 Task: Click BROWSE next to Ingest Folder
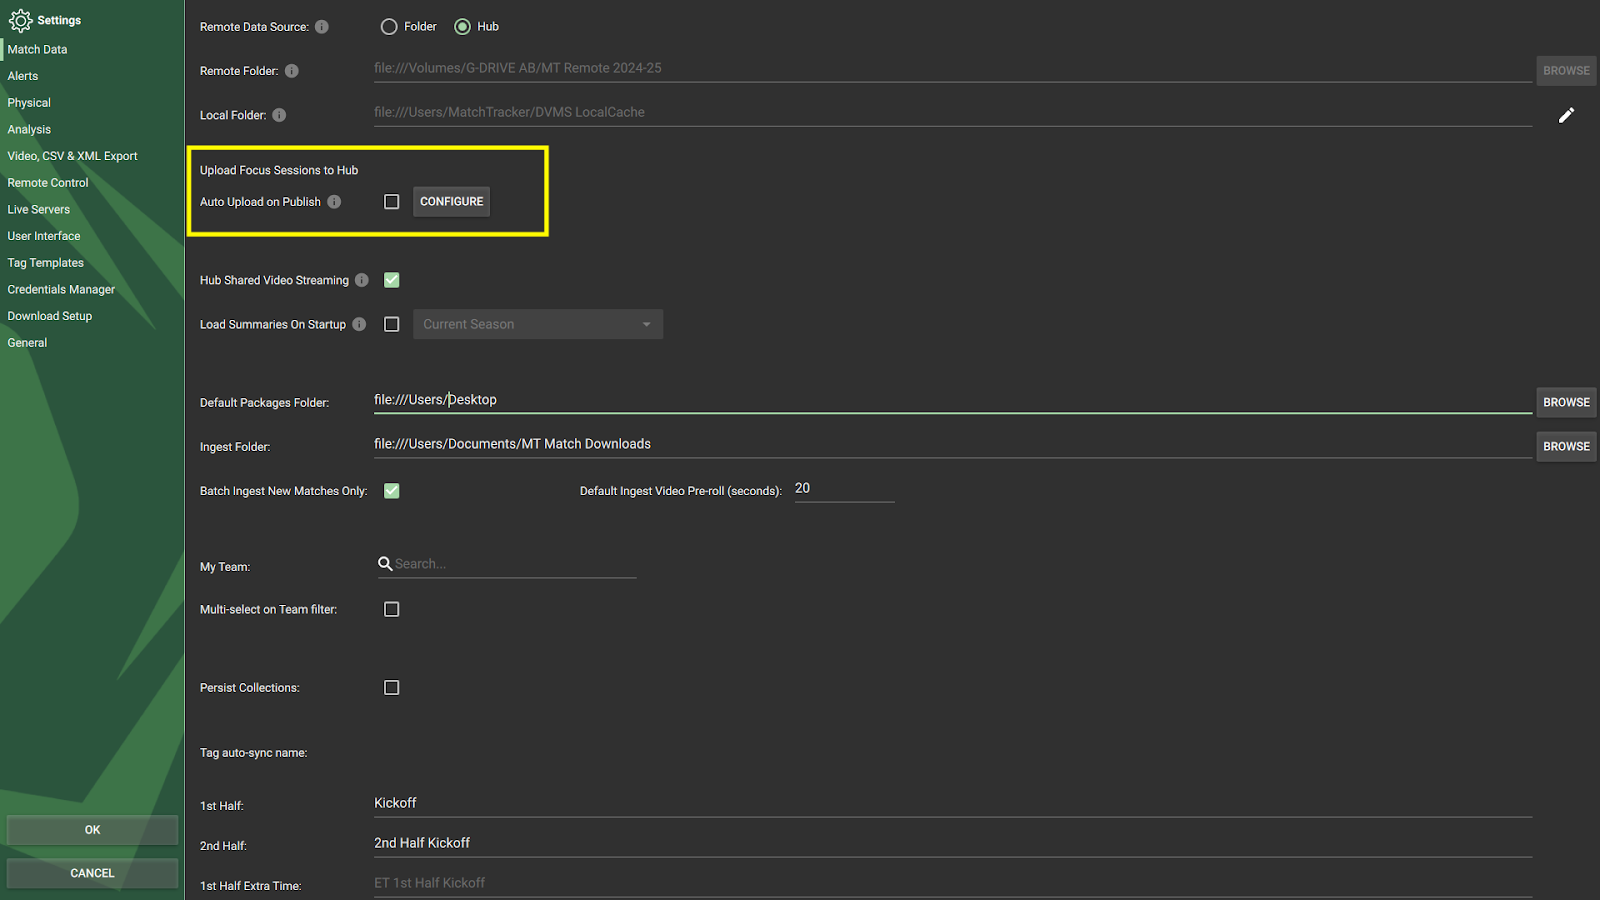(1565, 446)
